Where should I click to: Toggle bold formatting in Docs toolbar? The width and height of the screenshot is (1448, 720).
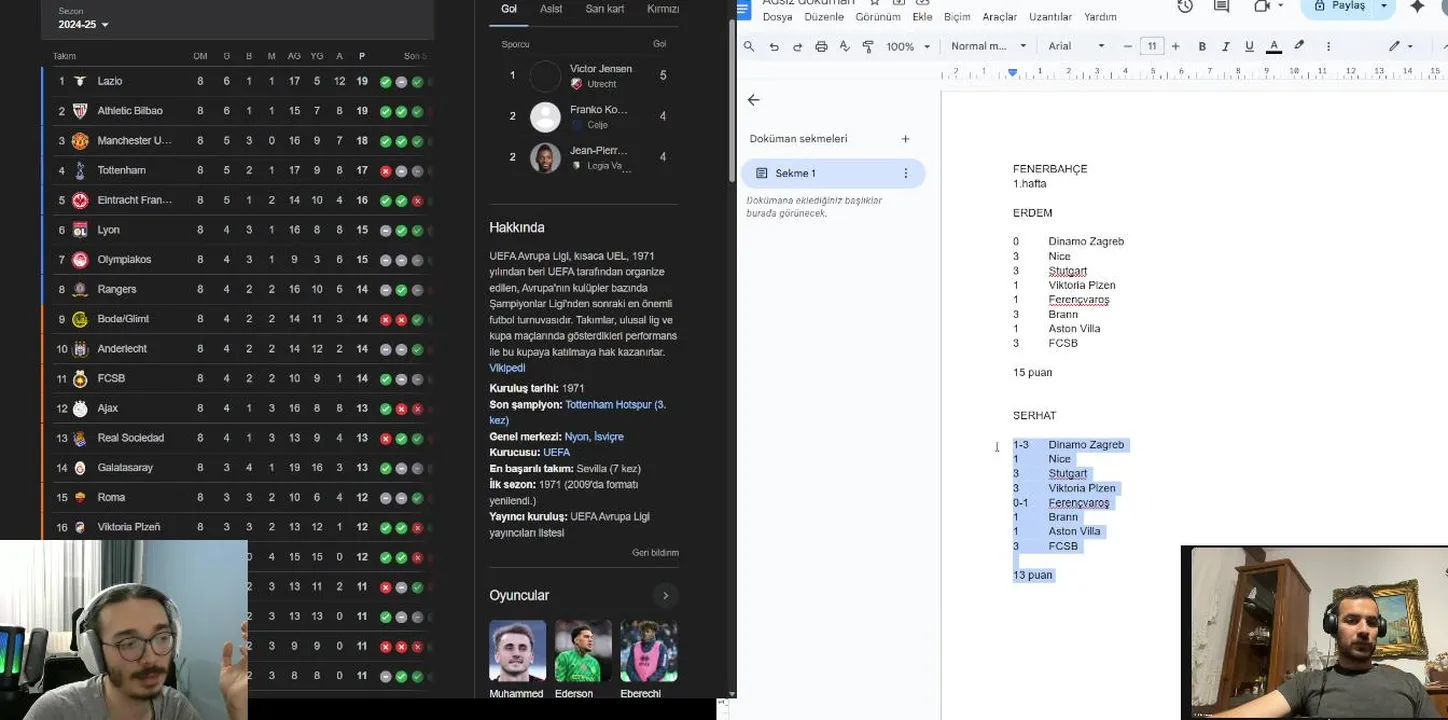(1202, 46)
